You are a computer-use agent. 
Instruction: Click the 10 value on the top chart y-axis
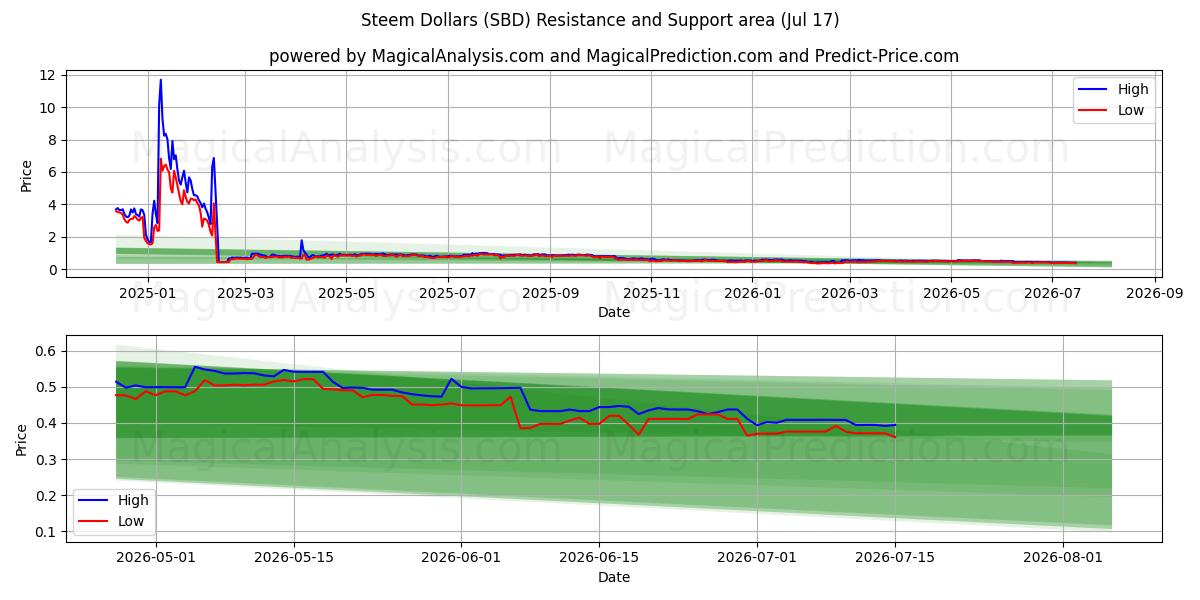[x=48, y=108]
